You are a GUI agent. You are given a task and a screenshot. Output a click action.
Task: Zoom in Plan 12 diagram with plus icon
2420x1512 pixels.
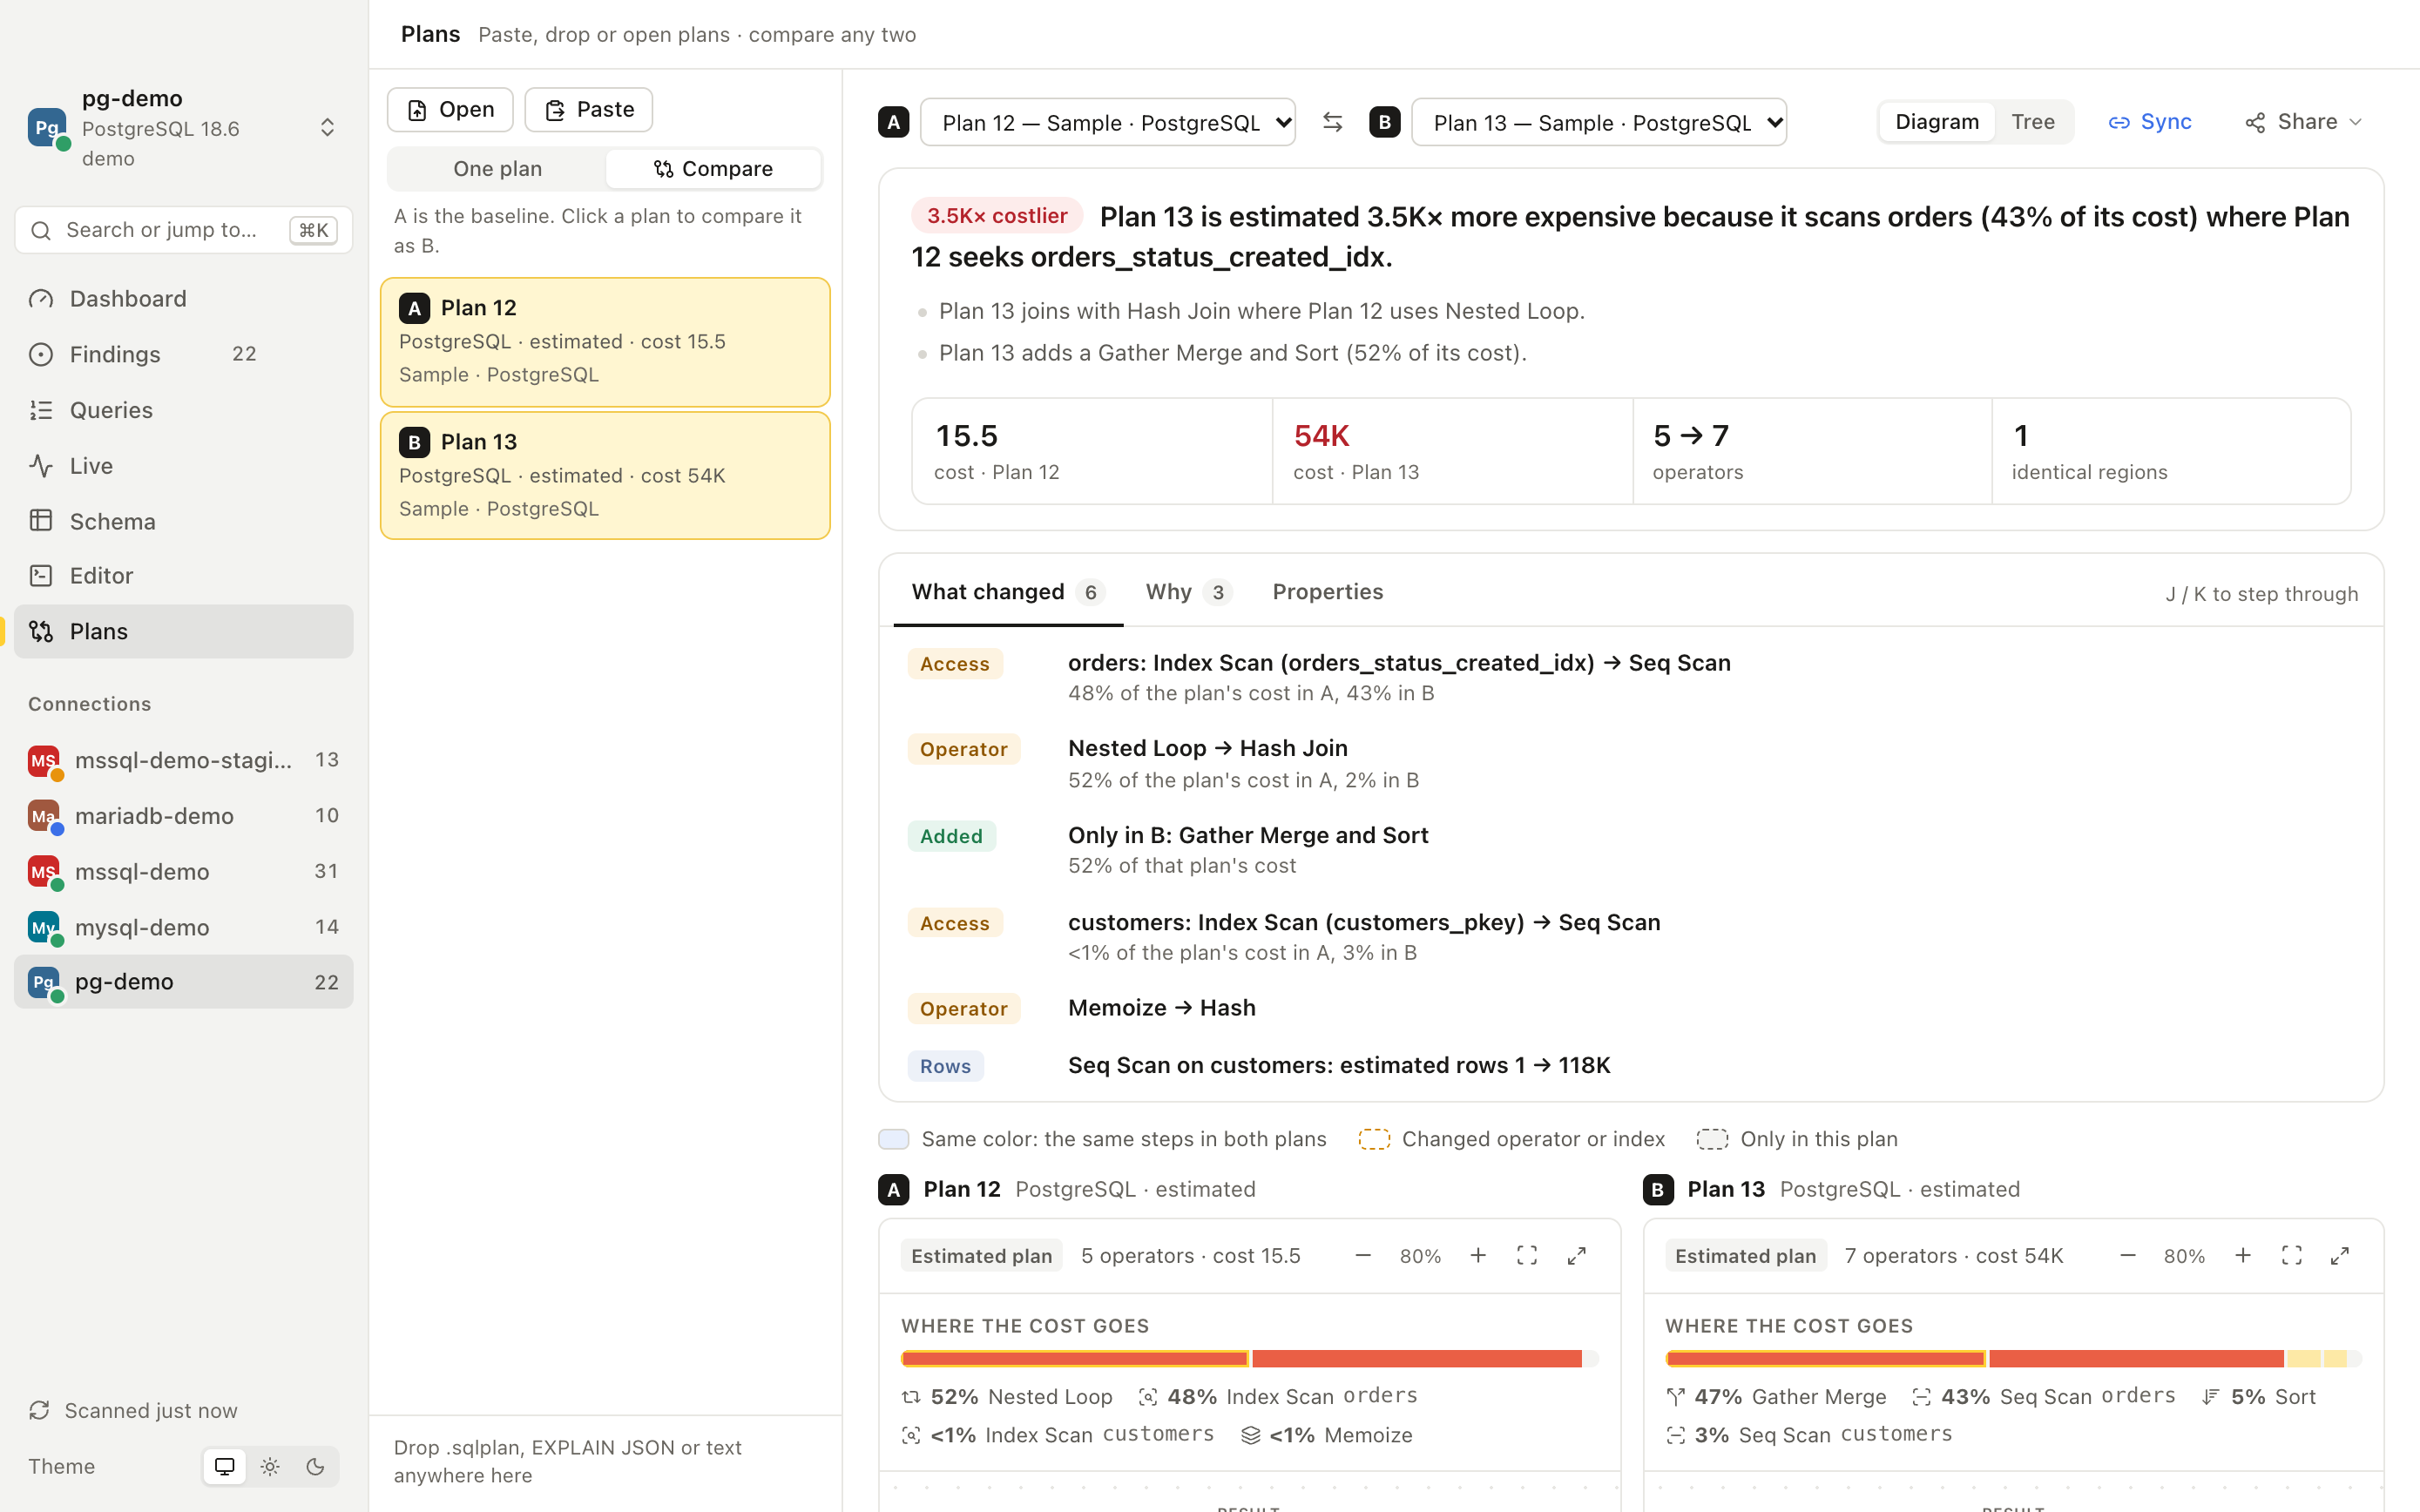click(x=1478, y=1255)
